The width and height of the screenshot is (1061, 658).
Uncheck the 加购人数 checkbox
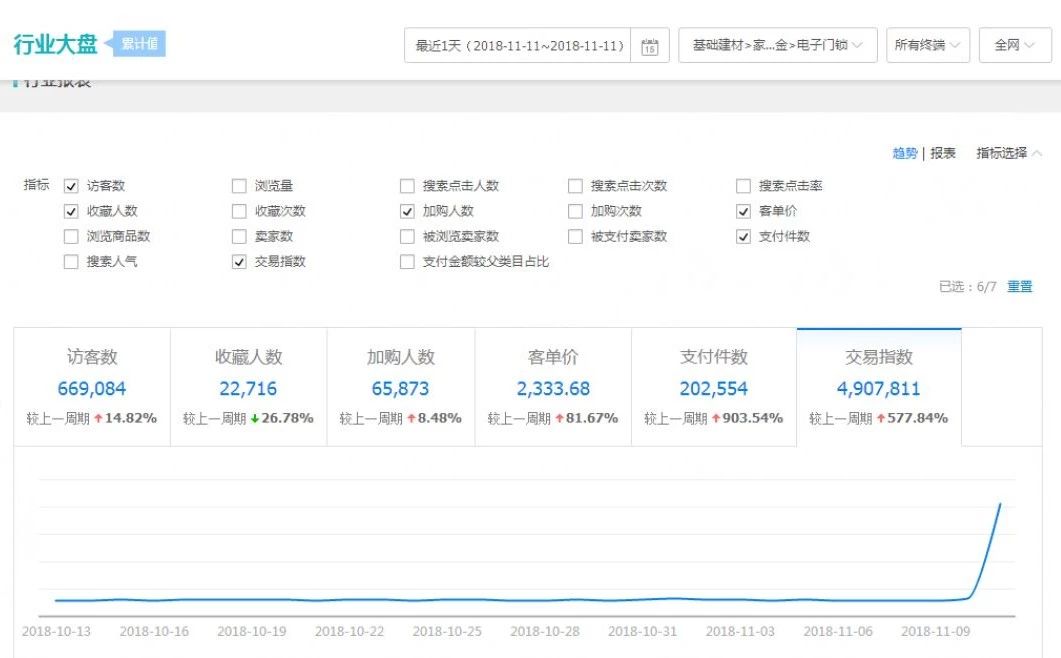[407, 211]
